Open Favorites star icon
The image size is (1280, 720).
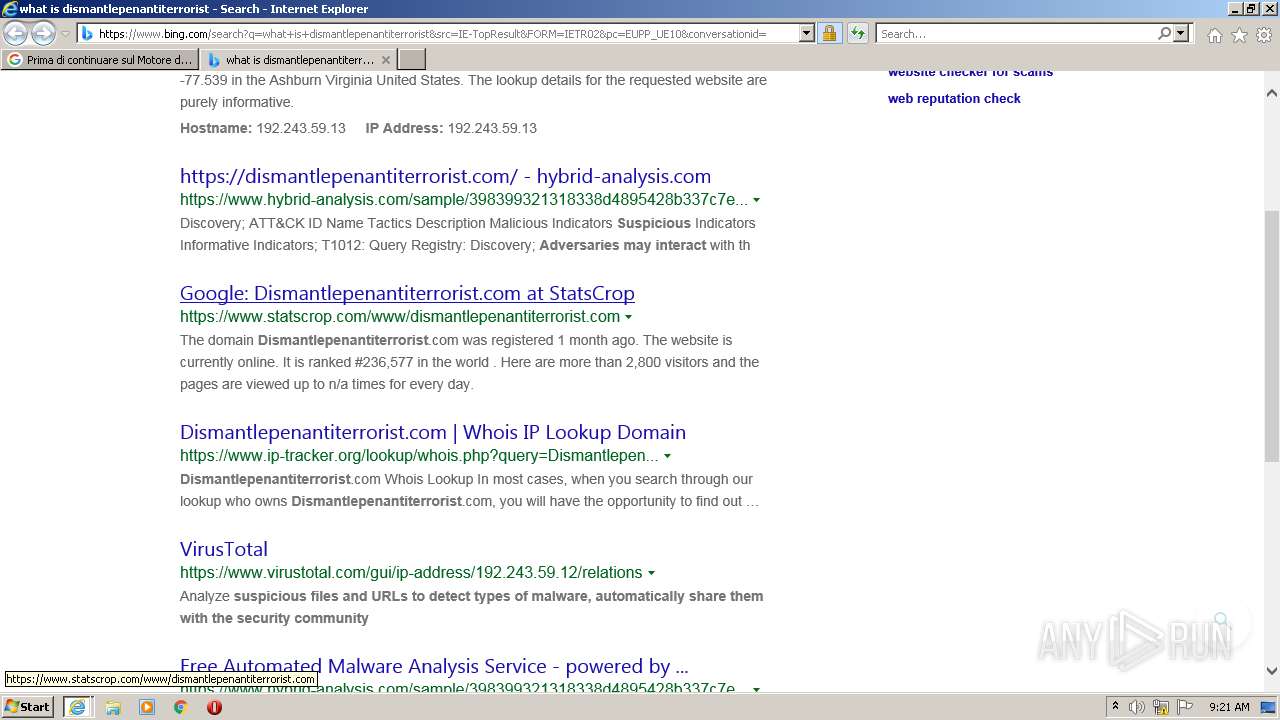(1239, 35)
